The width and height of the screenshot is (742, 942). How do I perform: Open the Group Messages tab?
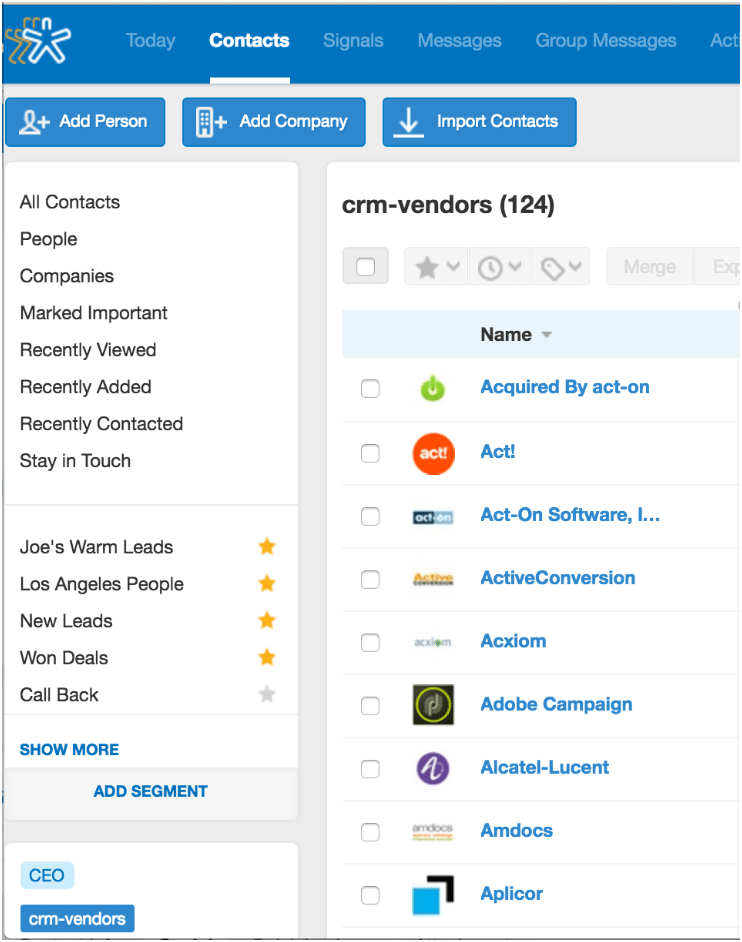pos(606,41)
